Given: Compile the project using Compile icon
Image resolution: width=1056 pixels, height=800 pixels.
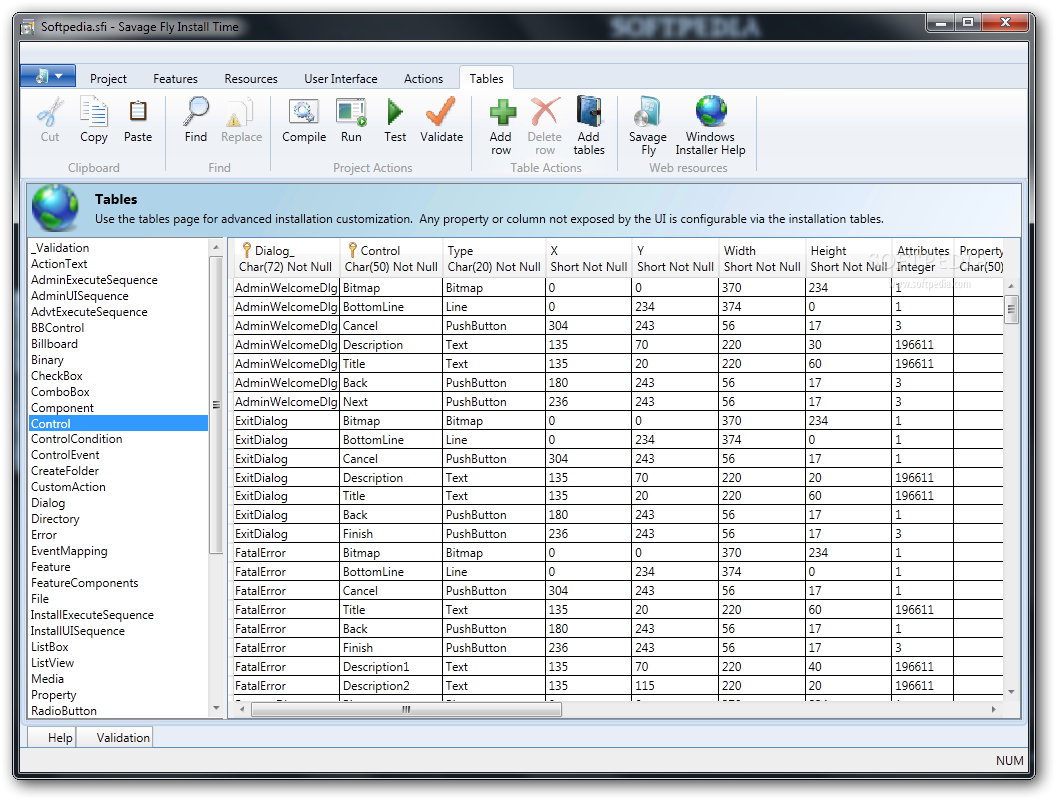Looking at the screenshot, I should pos(304,112).
